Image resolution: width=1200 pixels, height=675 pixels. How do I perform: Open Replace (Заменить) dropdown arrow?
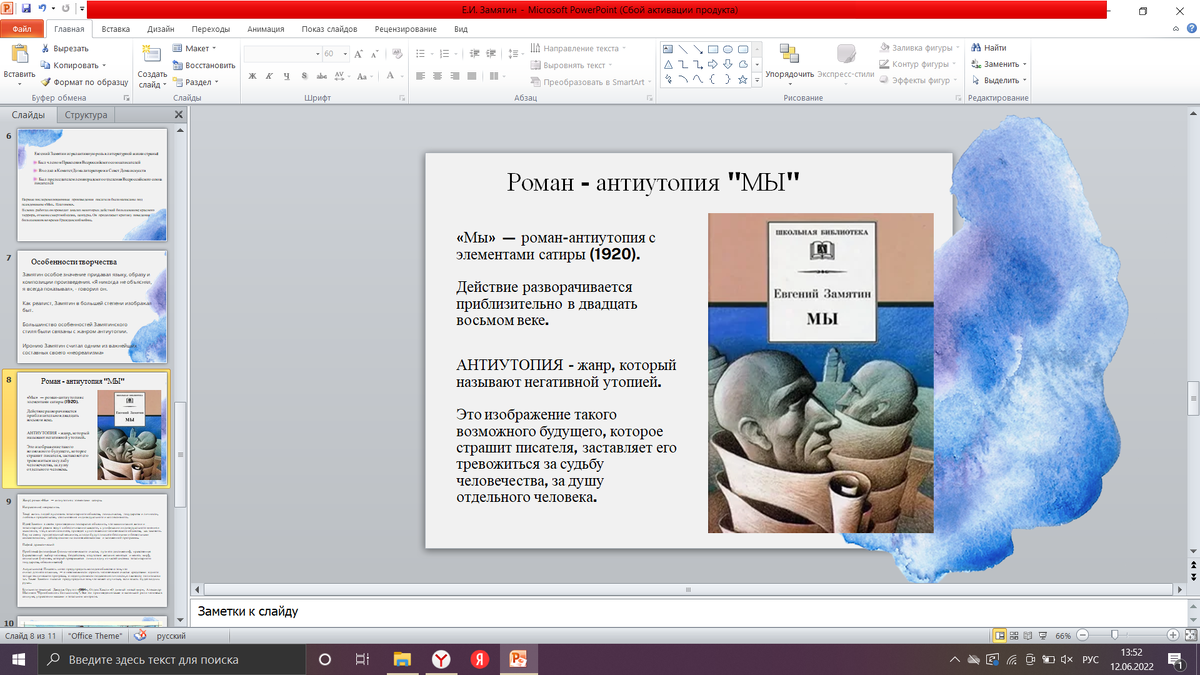[1024, 64]
